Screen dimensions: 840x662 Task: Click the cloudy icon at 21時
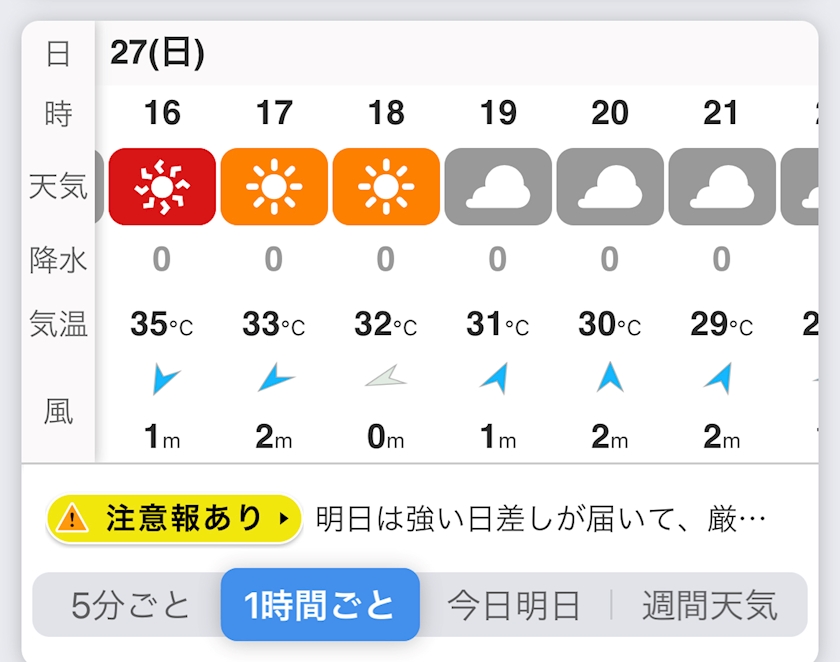(722, 187)
